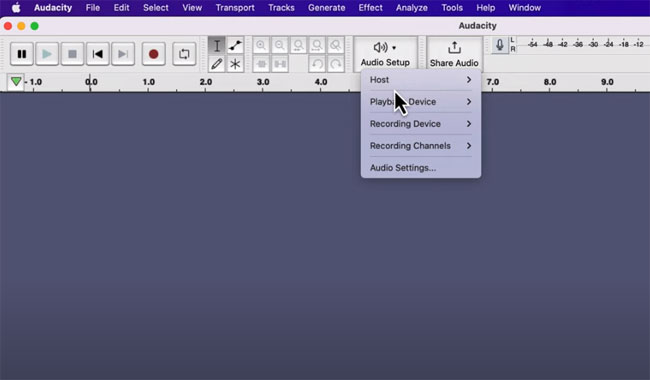This screenshot has width=650, height=380.
Task: Click the Zoom Toggle icon
Action: pyautogui.click(x=336, y=45)
